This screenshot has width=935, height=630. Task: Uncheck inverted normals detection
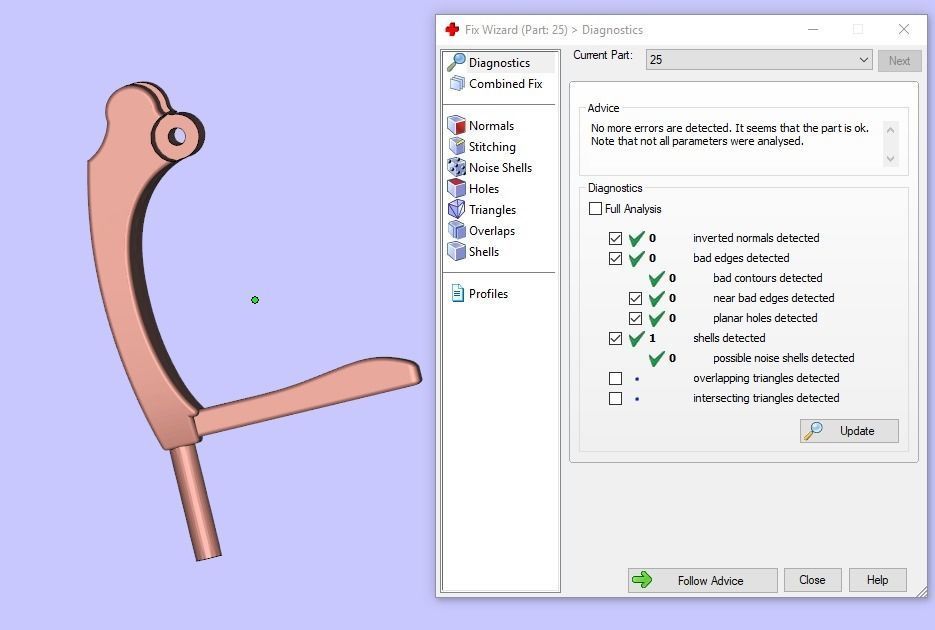pos(615,238)
